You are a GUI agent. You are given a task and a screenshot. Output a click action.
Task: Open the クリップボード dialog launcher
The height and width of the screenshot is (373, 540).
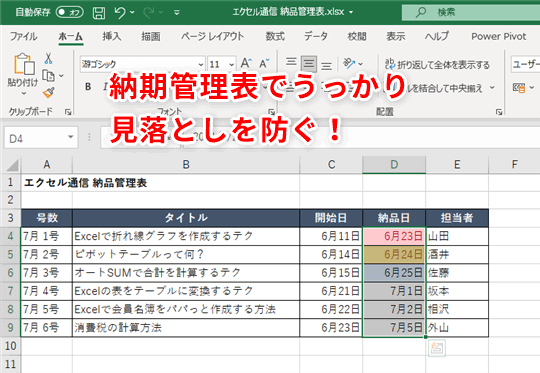point(68,112)
